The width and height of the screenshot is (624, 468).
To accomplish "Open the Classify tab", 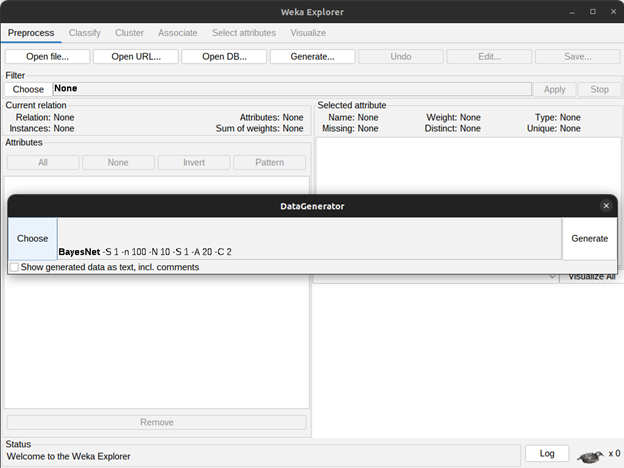I will [x=84, y=33].
